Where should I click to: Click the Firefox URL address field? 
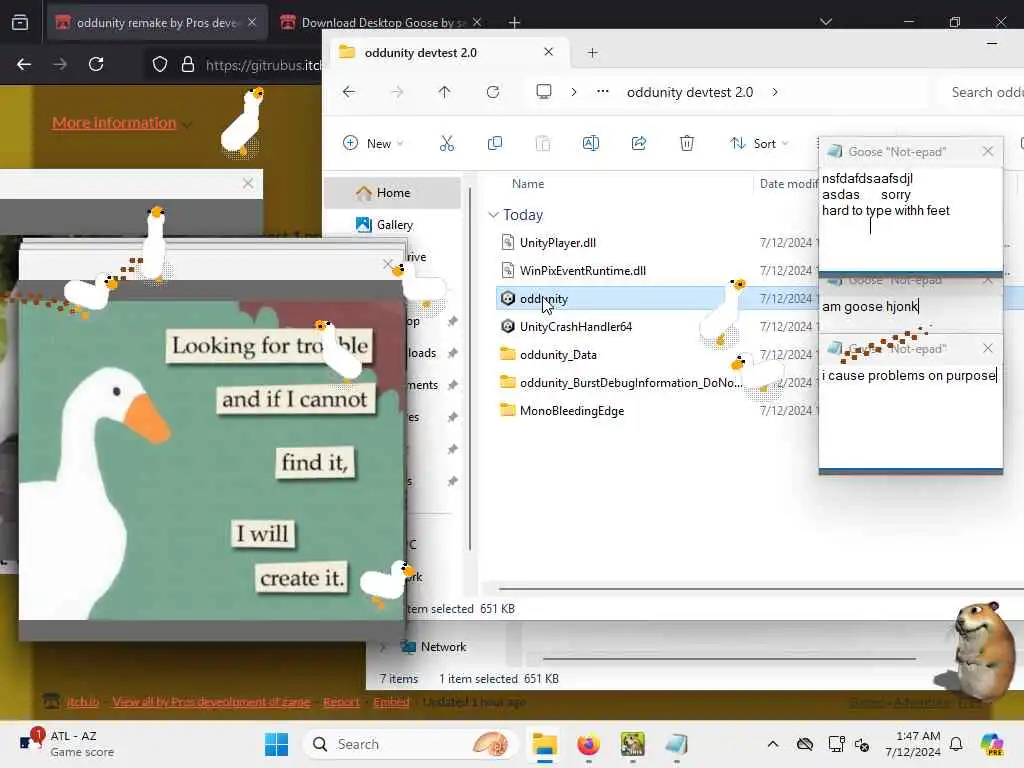pos(263,65)
